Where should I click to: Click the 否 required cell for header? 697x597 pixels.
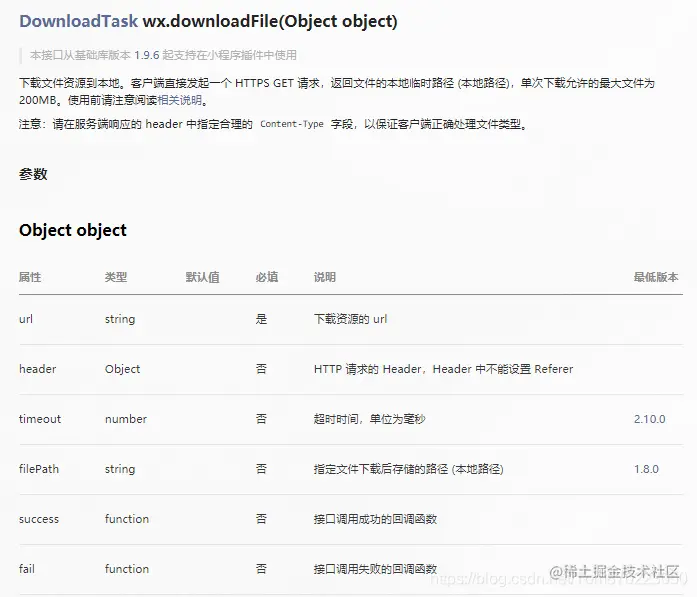261,369
